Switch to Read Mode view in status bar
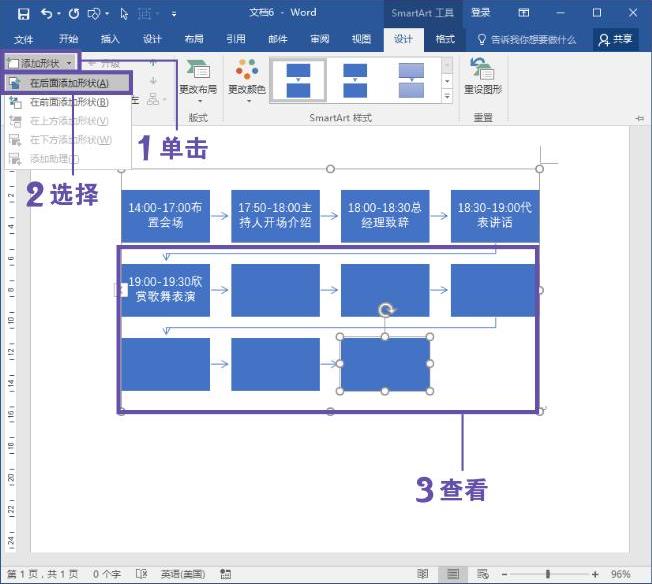The height and width of the screenshot is (584, 652). (x=423, y=574)
